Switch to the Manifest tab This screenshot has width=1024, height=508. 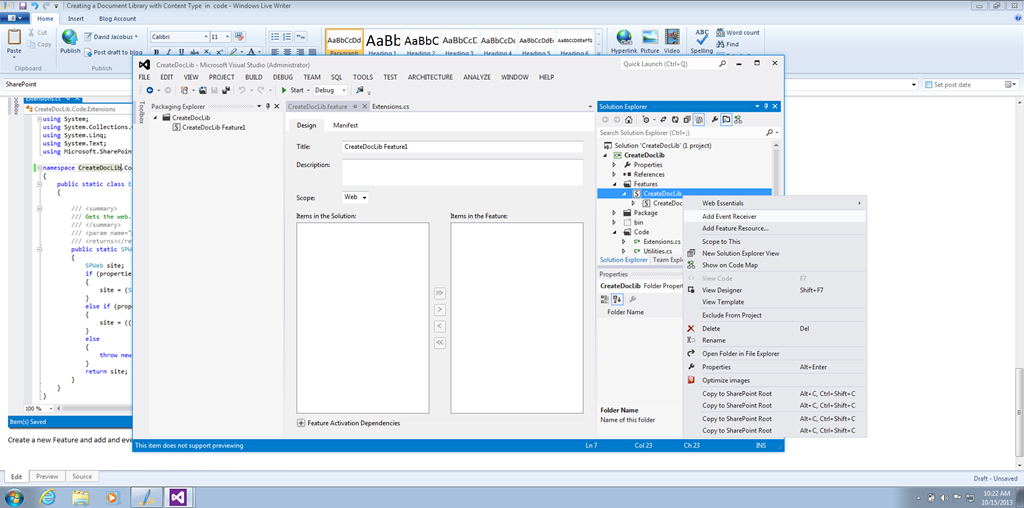click(x=345, y=125)
